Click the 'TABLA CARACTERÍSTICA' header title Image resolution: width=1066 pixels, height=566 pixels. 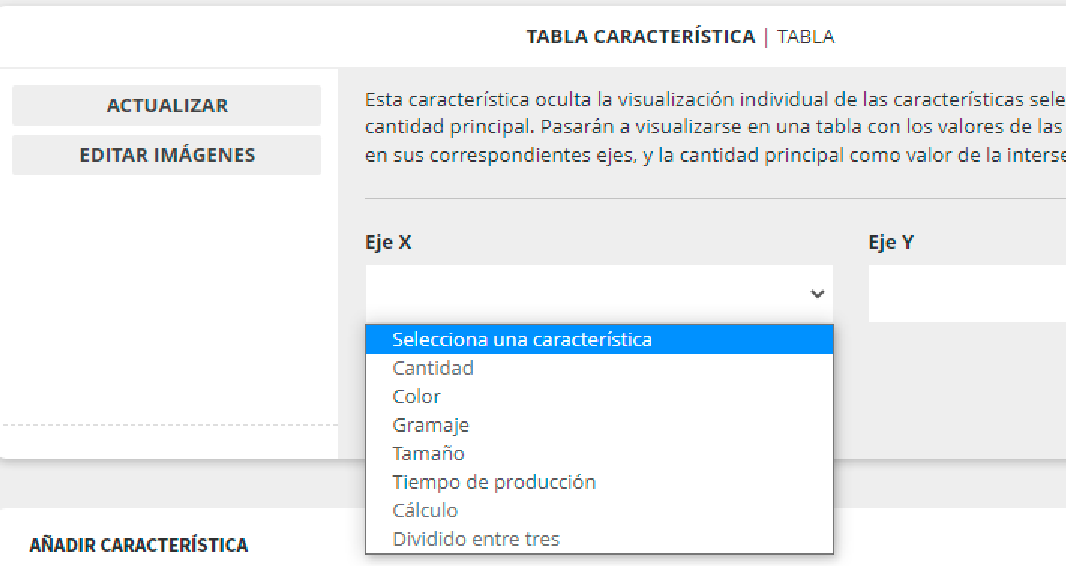[640, 37]
